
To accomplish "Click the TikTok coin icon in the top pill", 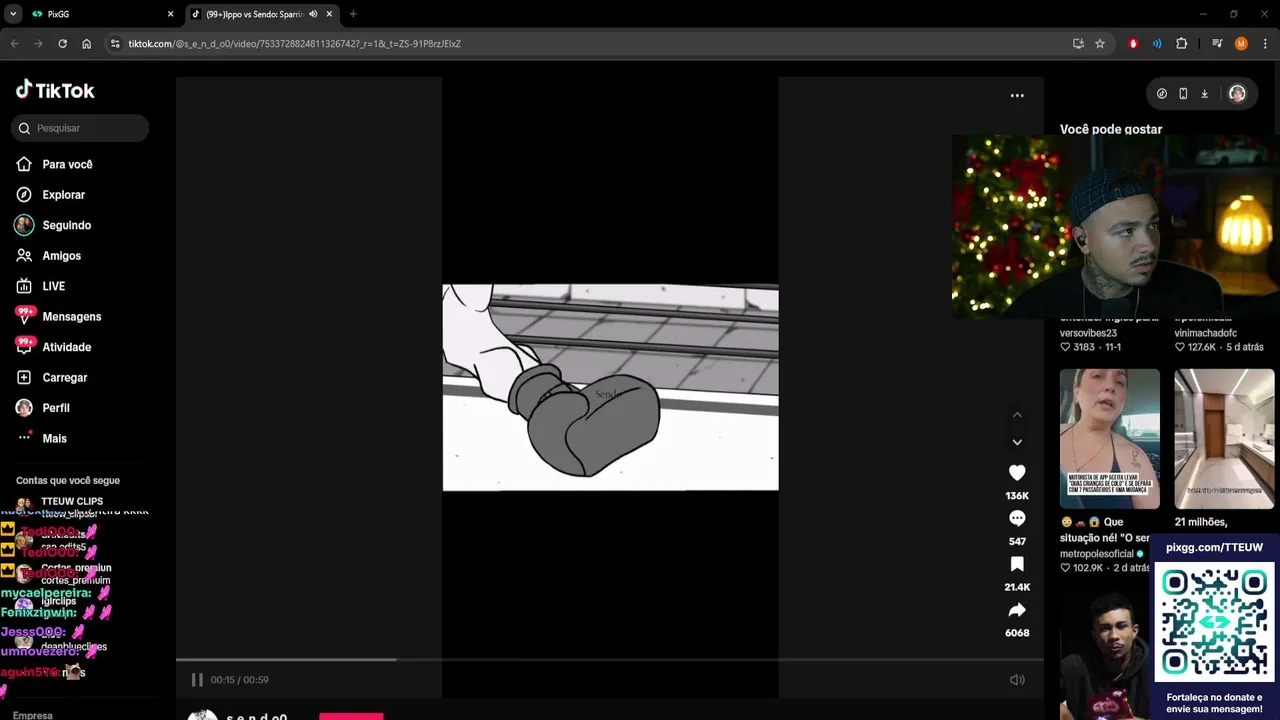I will point(1161,94).
